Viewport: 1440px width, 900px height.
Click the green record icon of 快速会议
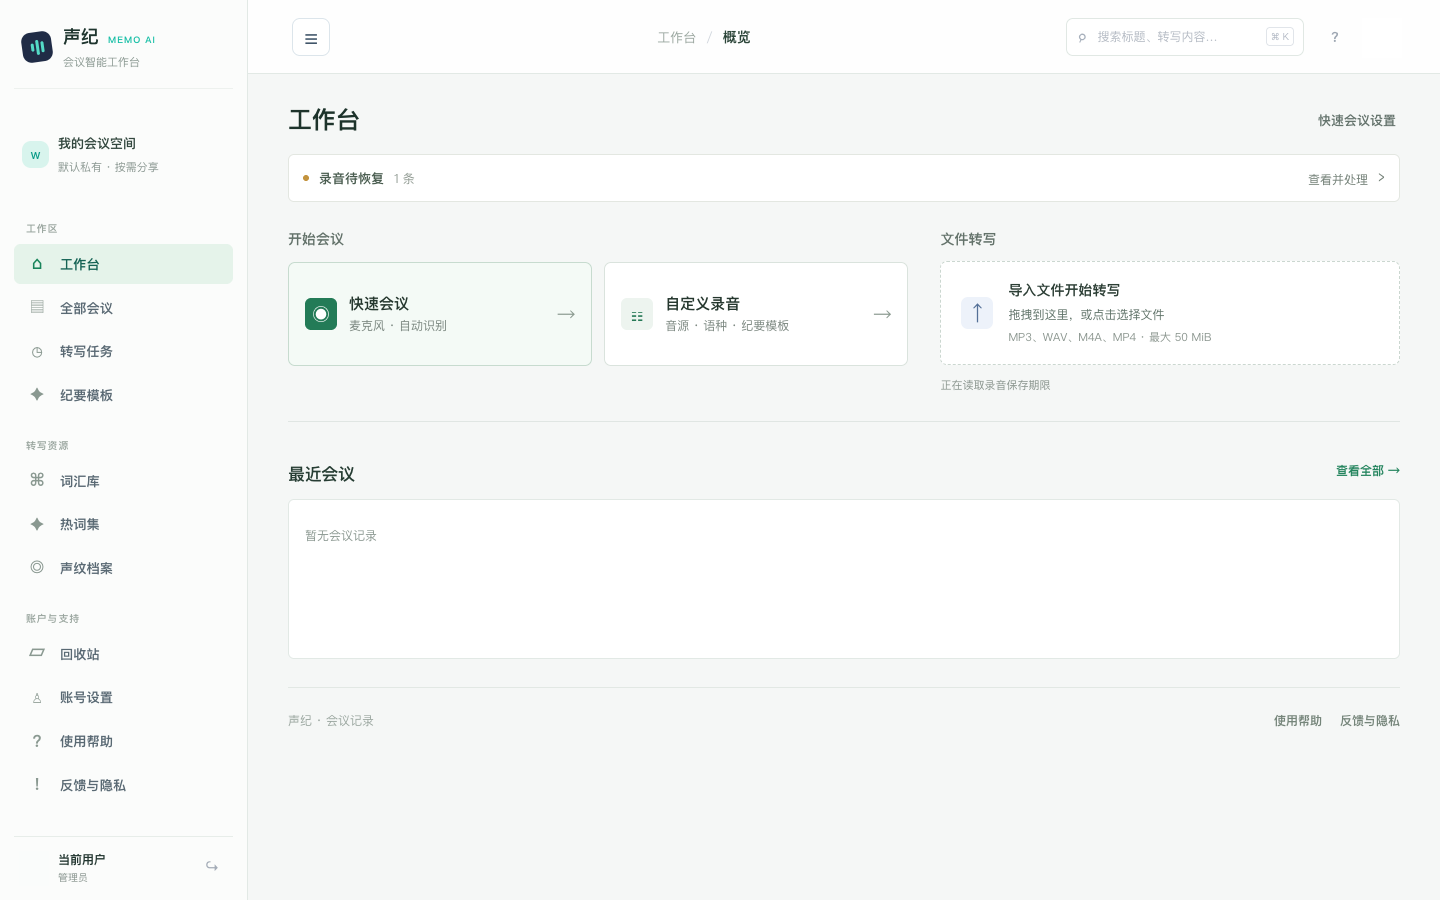321,314
